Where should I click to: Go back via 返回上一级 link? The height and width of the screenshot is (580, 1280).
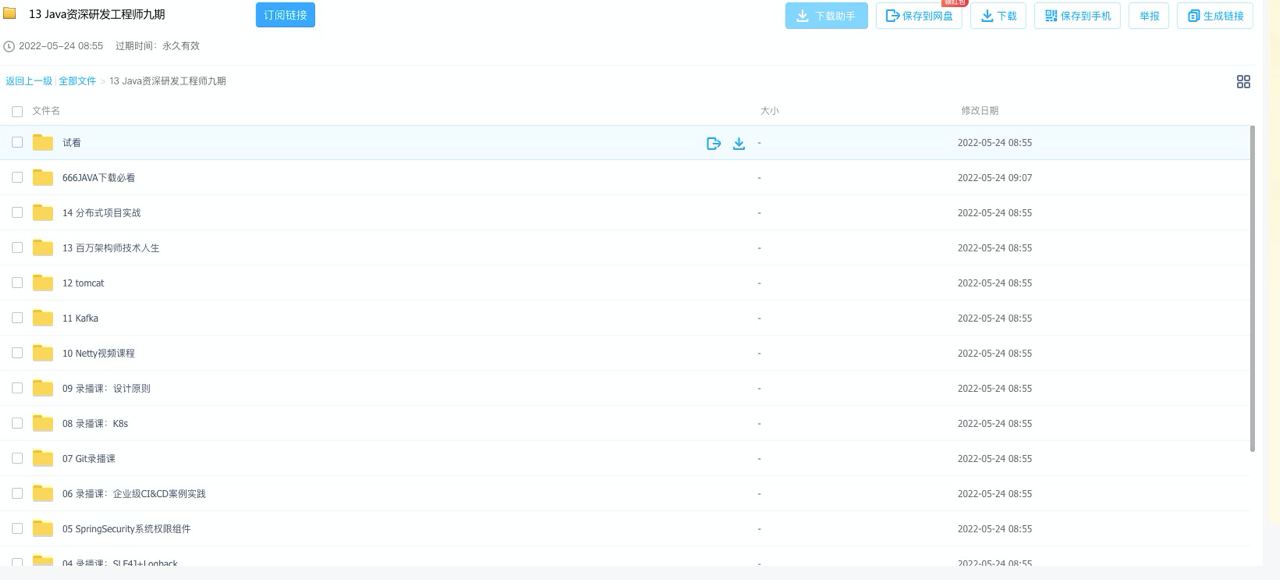click(x=28, y=81)
